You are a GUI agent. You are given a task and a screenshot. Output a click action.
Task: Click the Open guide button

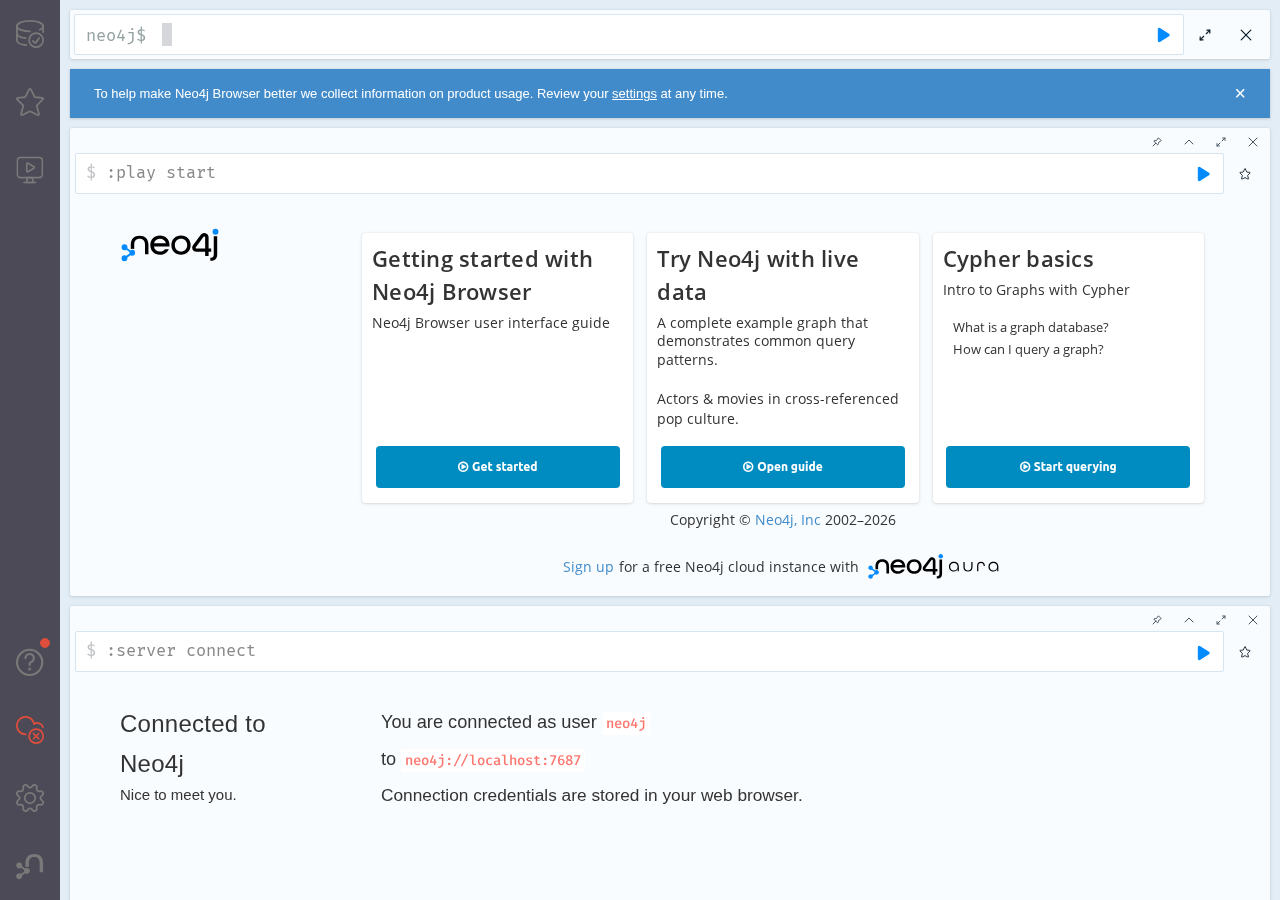783,467
